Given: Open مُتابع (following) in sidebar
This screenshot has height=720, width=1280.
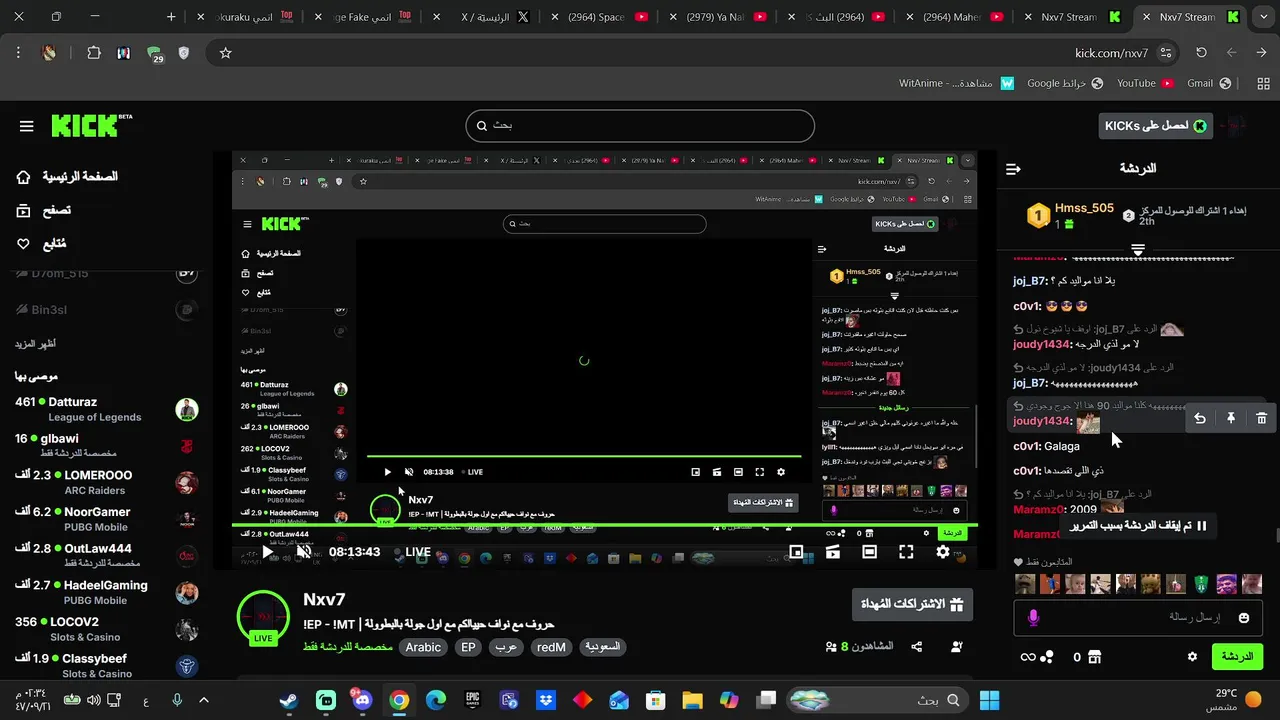Looking at the screenshot, I should point(42,243).
